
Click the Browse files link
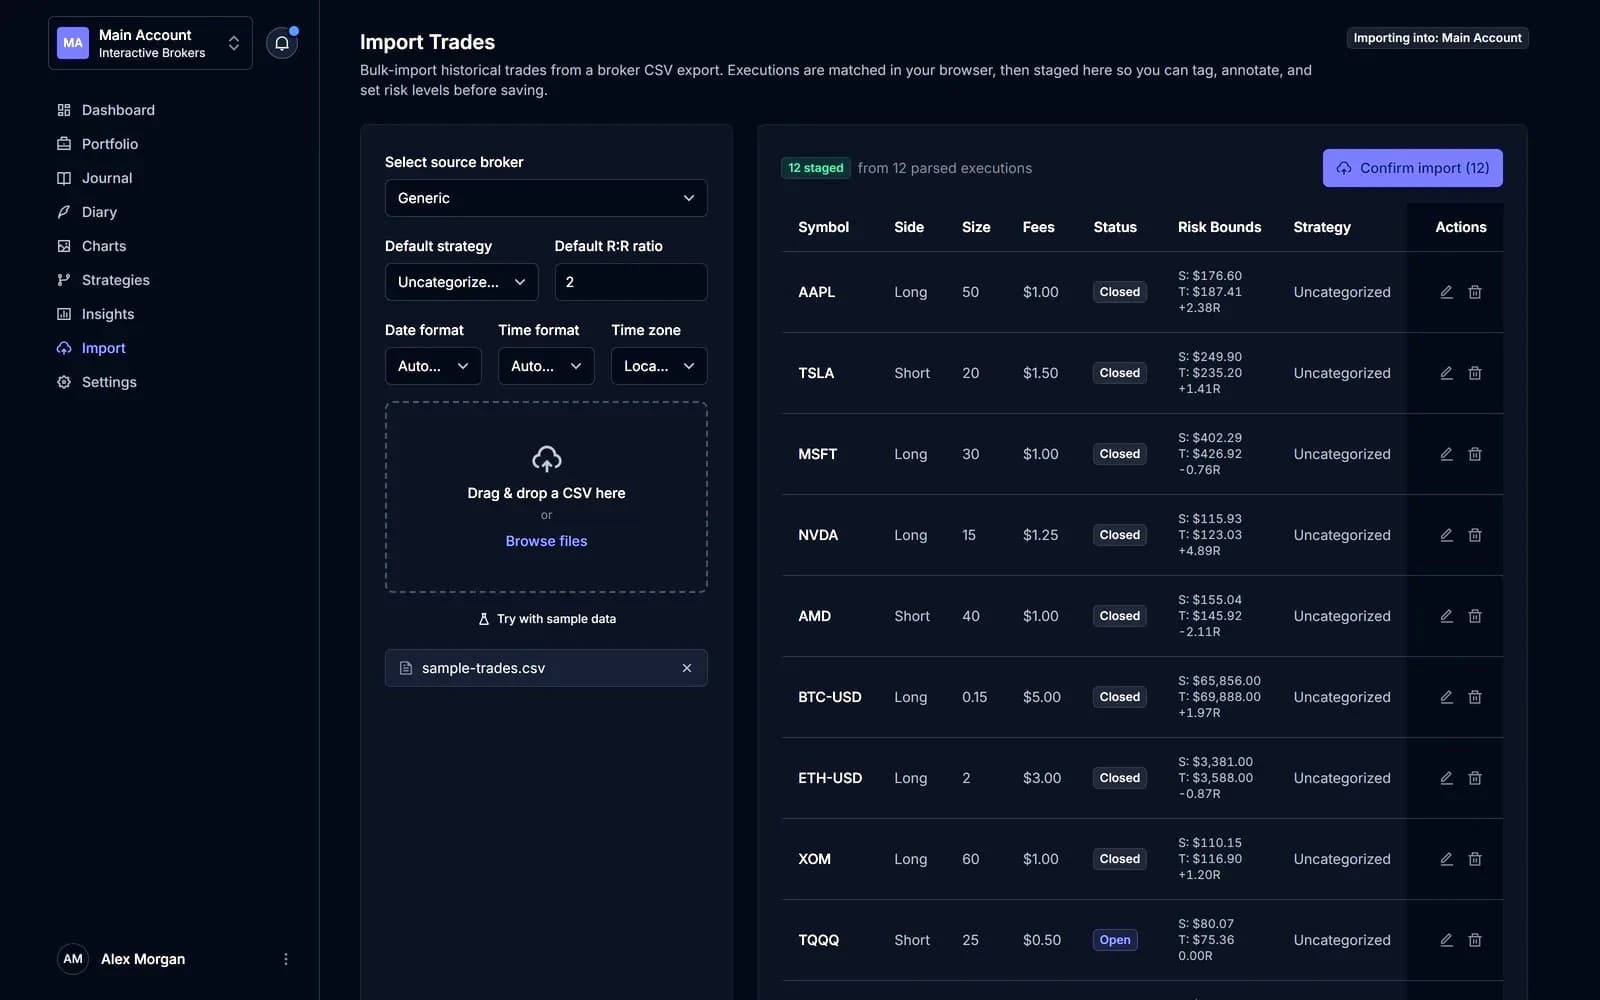[546, 541]
